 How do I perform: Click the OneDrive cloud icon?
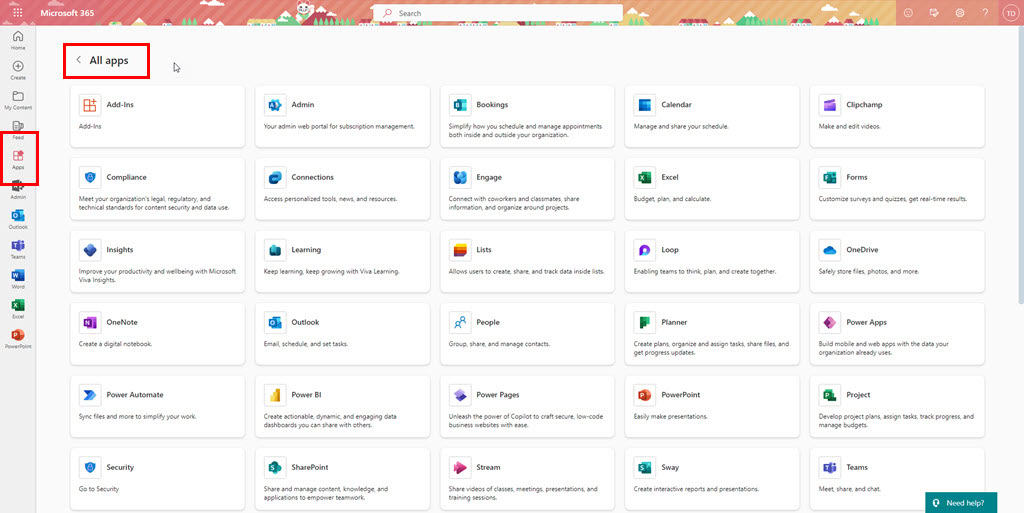(829, 249)
